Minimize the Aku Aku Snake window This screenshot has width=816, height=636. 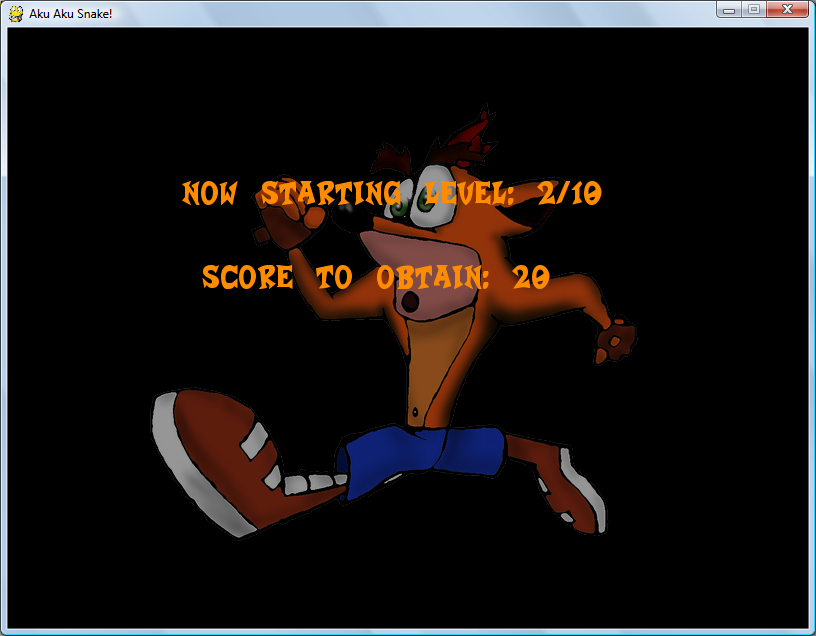click(x=729, y=10)
